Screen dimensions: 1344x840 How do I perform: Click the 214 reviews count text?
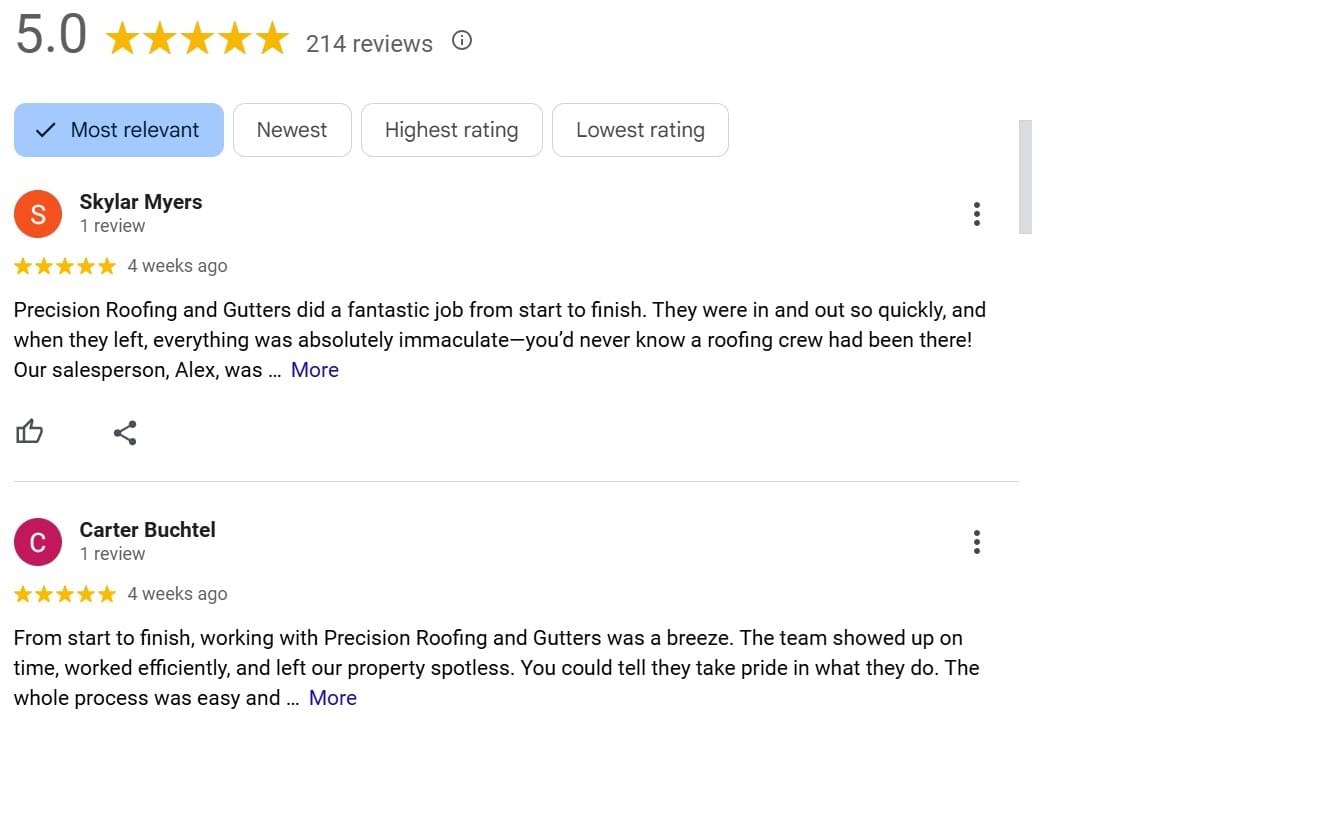(369, 44)
